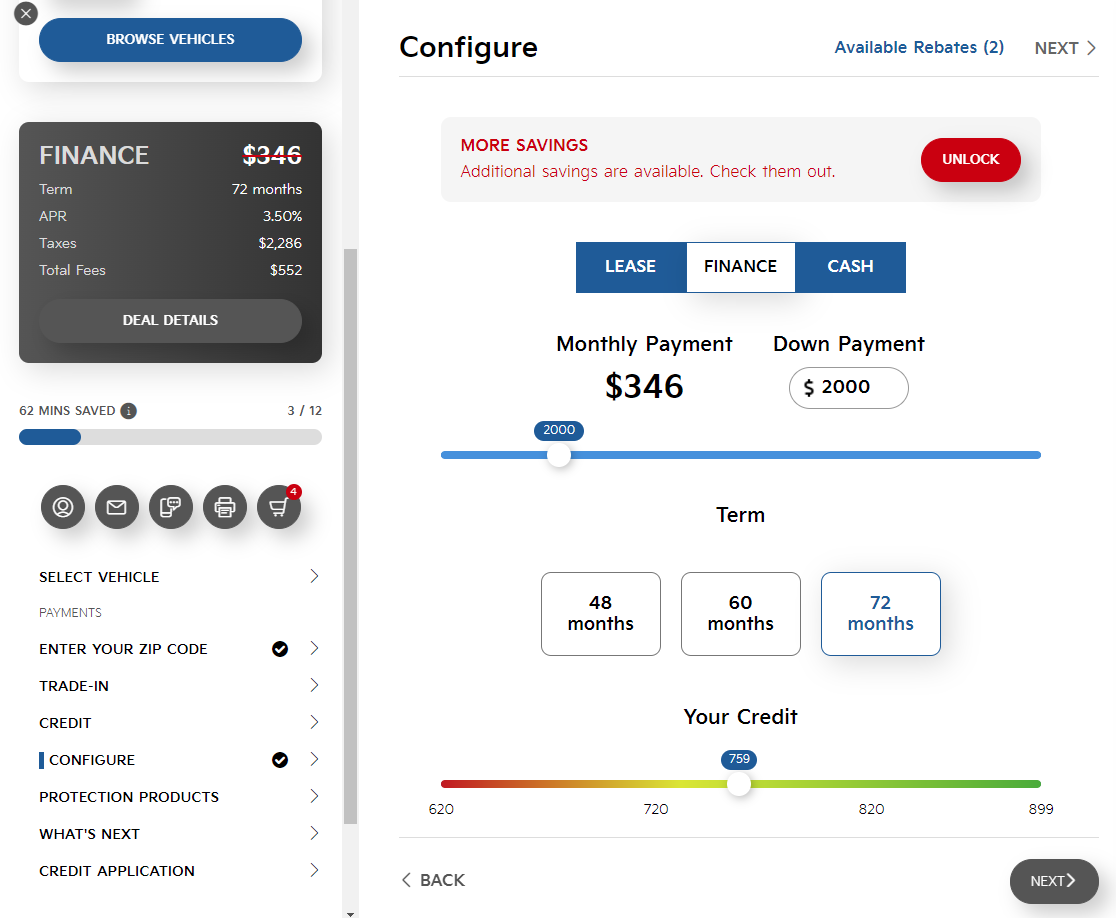Image resolution: width=1116 pixels, height=918 pixels.
Task: Choose the 72 months term option
Action: (881, 614)
